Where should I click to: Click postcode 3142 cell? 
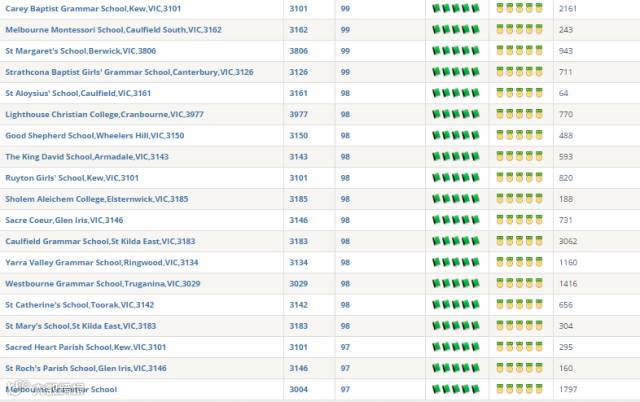299,305
